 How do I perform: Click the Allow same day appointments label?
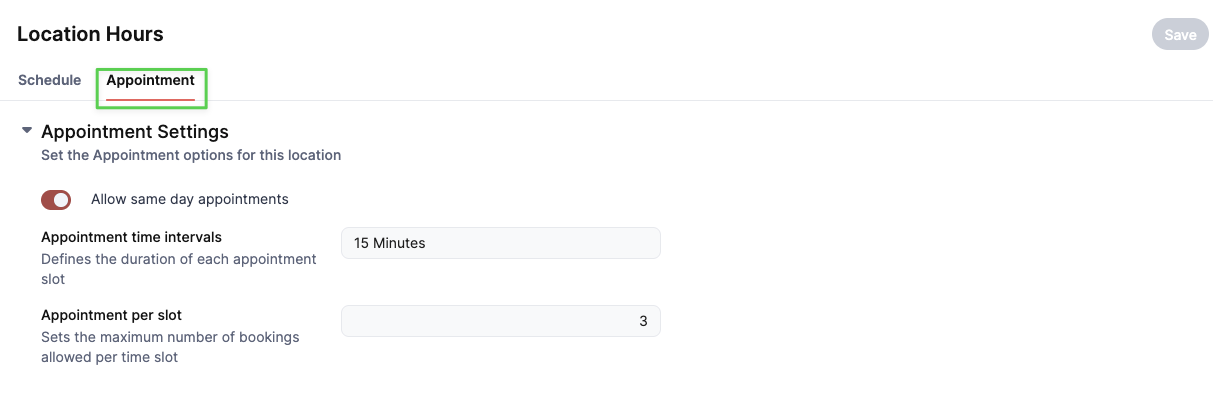point(190,199)
